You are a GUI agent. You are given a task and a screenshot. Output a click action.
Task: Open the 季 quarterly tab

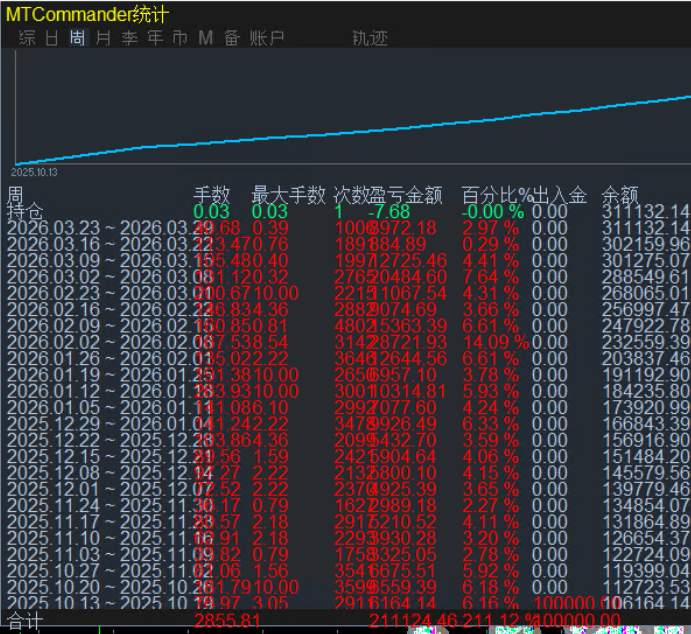click(x=130, y=38)
